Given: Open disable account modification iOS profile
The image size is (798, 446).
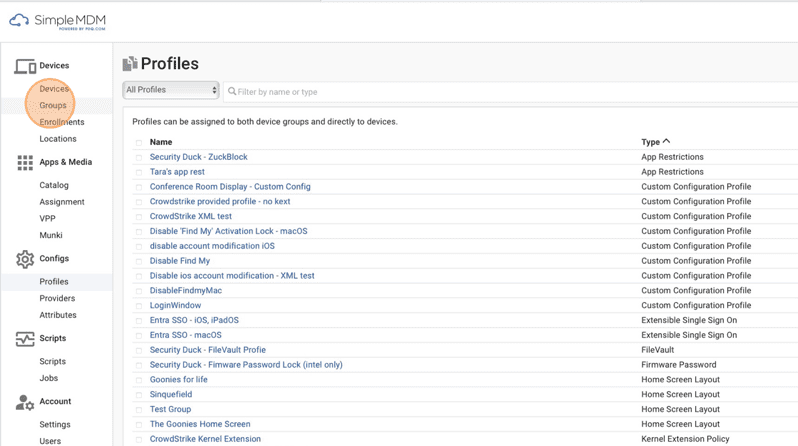Looking at the screenshot, I should click(x=212, y=245).
